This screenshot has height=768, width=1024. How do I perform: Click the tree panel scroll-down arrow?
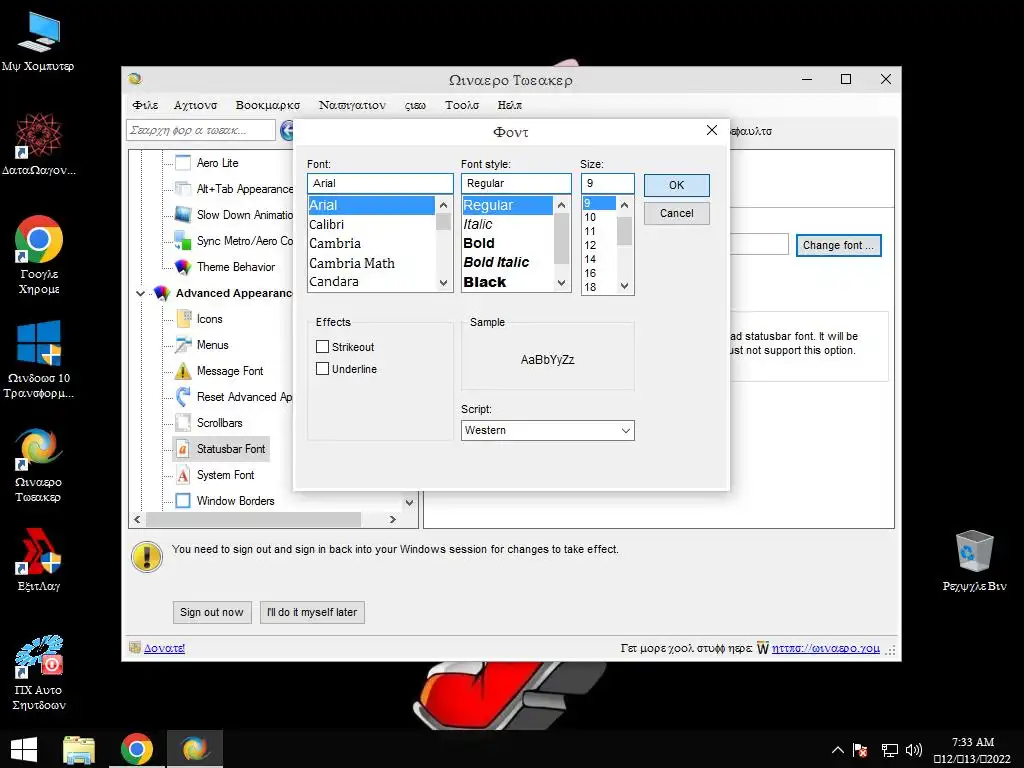coord(409,502)
